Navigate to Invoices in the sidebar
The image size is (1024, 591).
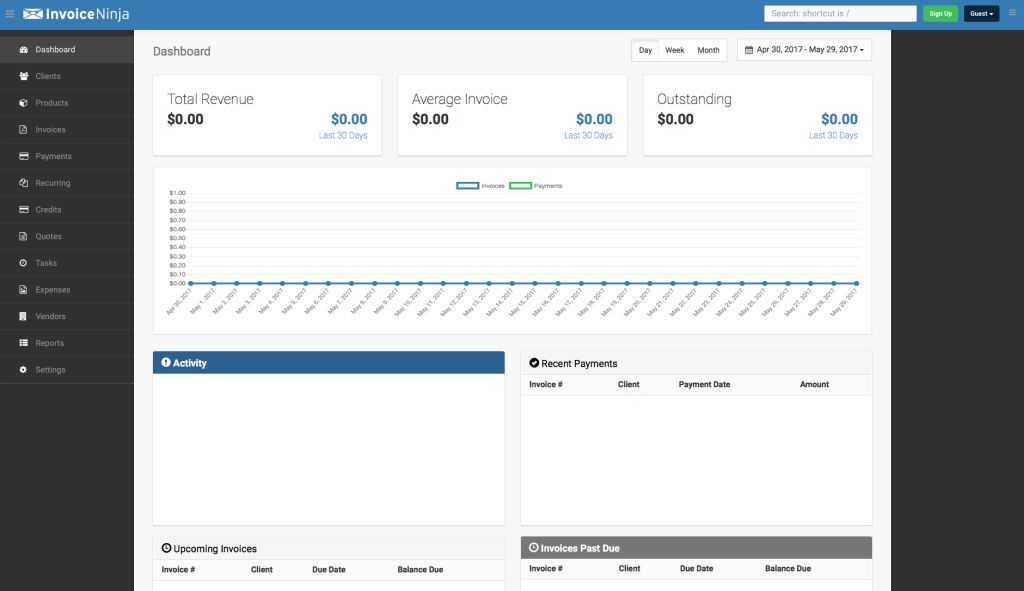coord(67,130)
